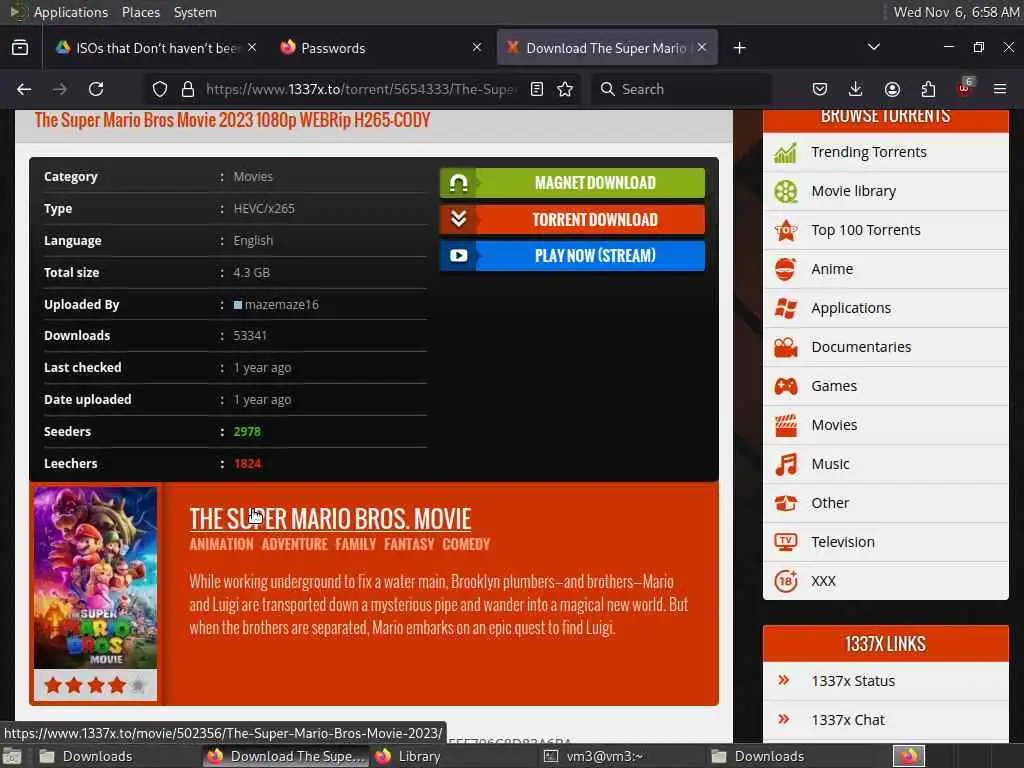Click the URL address bar
The image size is (1024, 768).
click(x=360, y=89)
